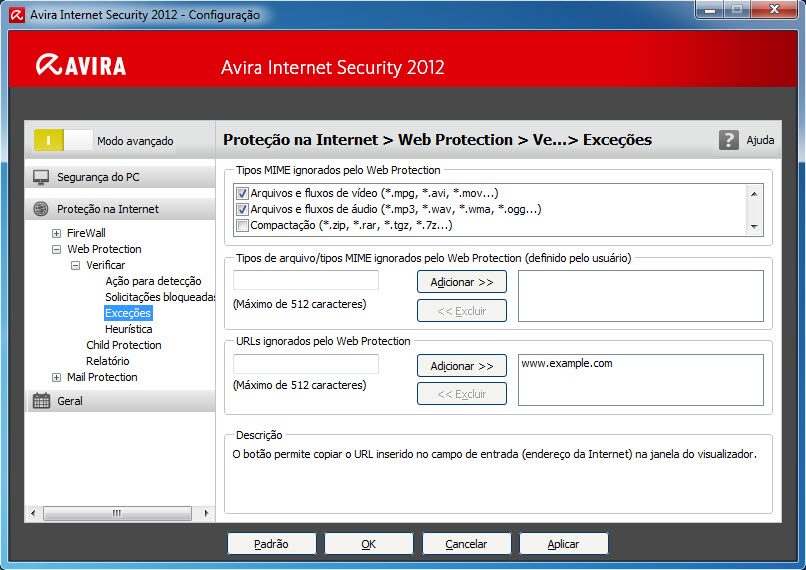
Task: Click the URL input field
Action: point(306,364)
